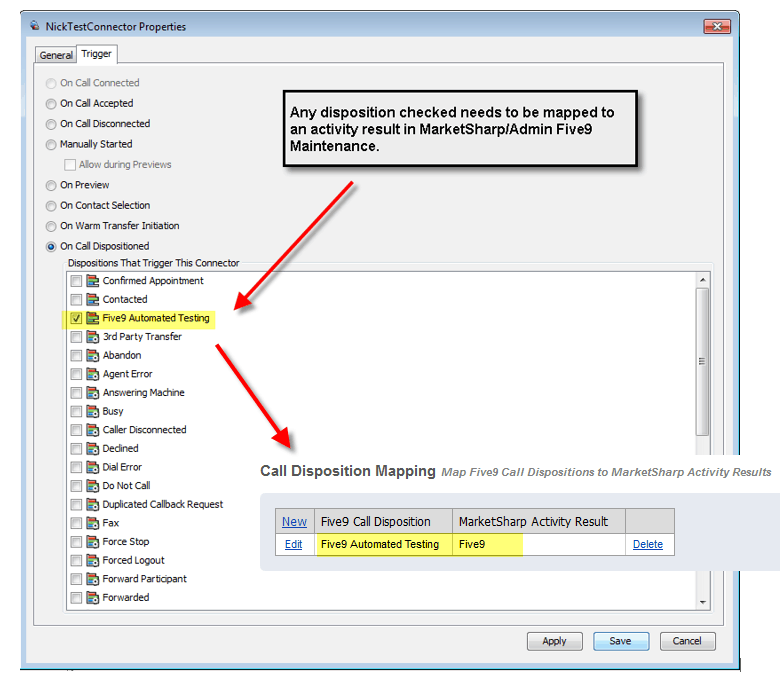
Task: Click the Answering Machine disposition icon
Action: click(93, 392)
